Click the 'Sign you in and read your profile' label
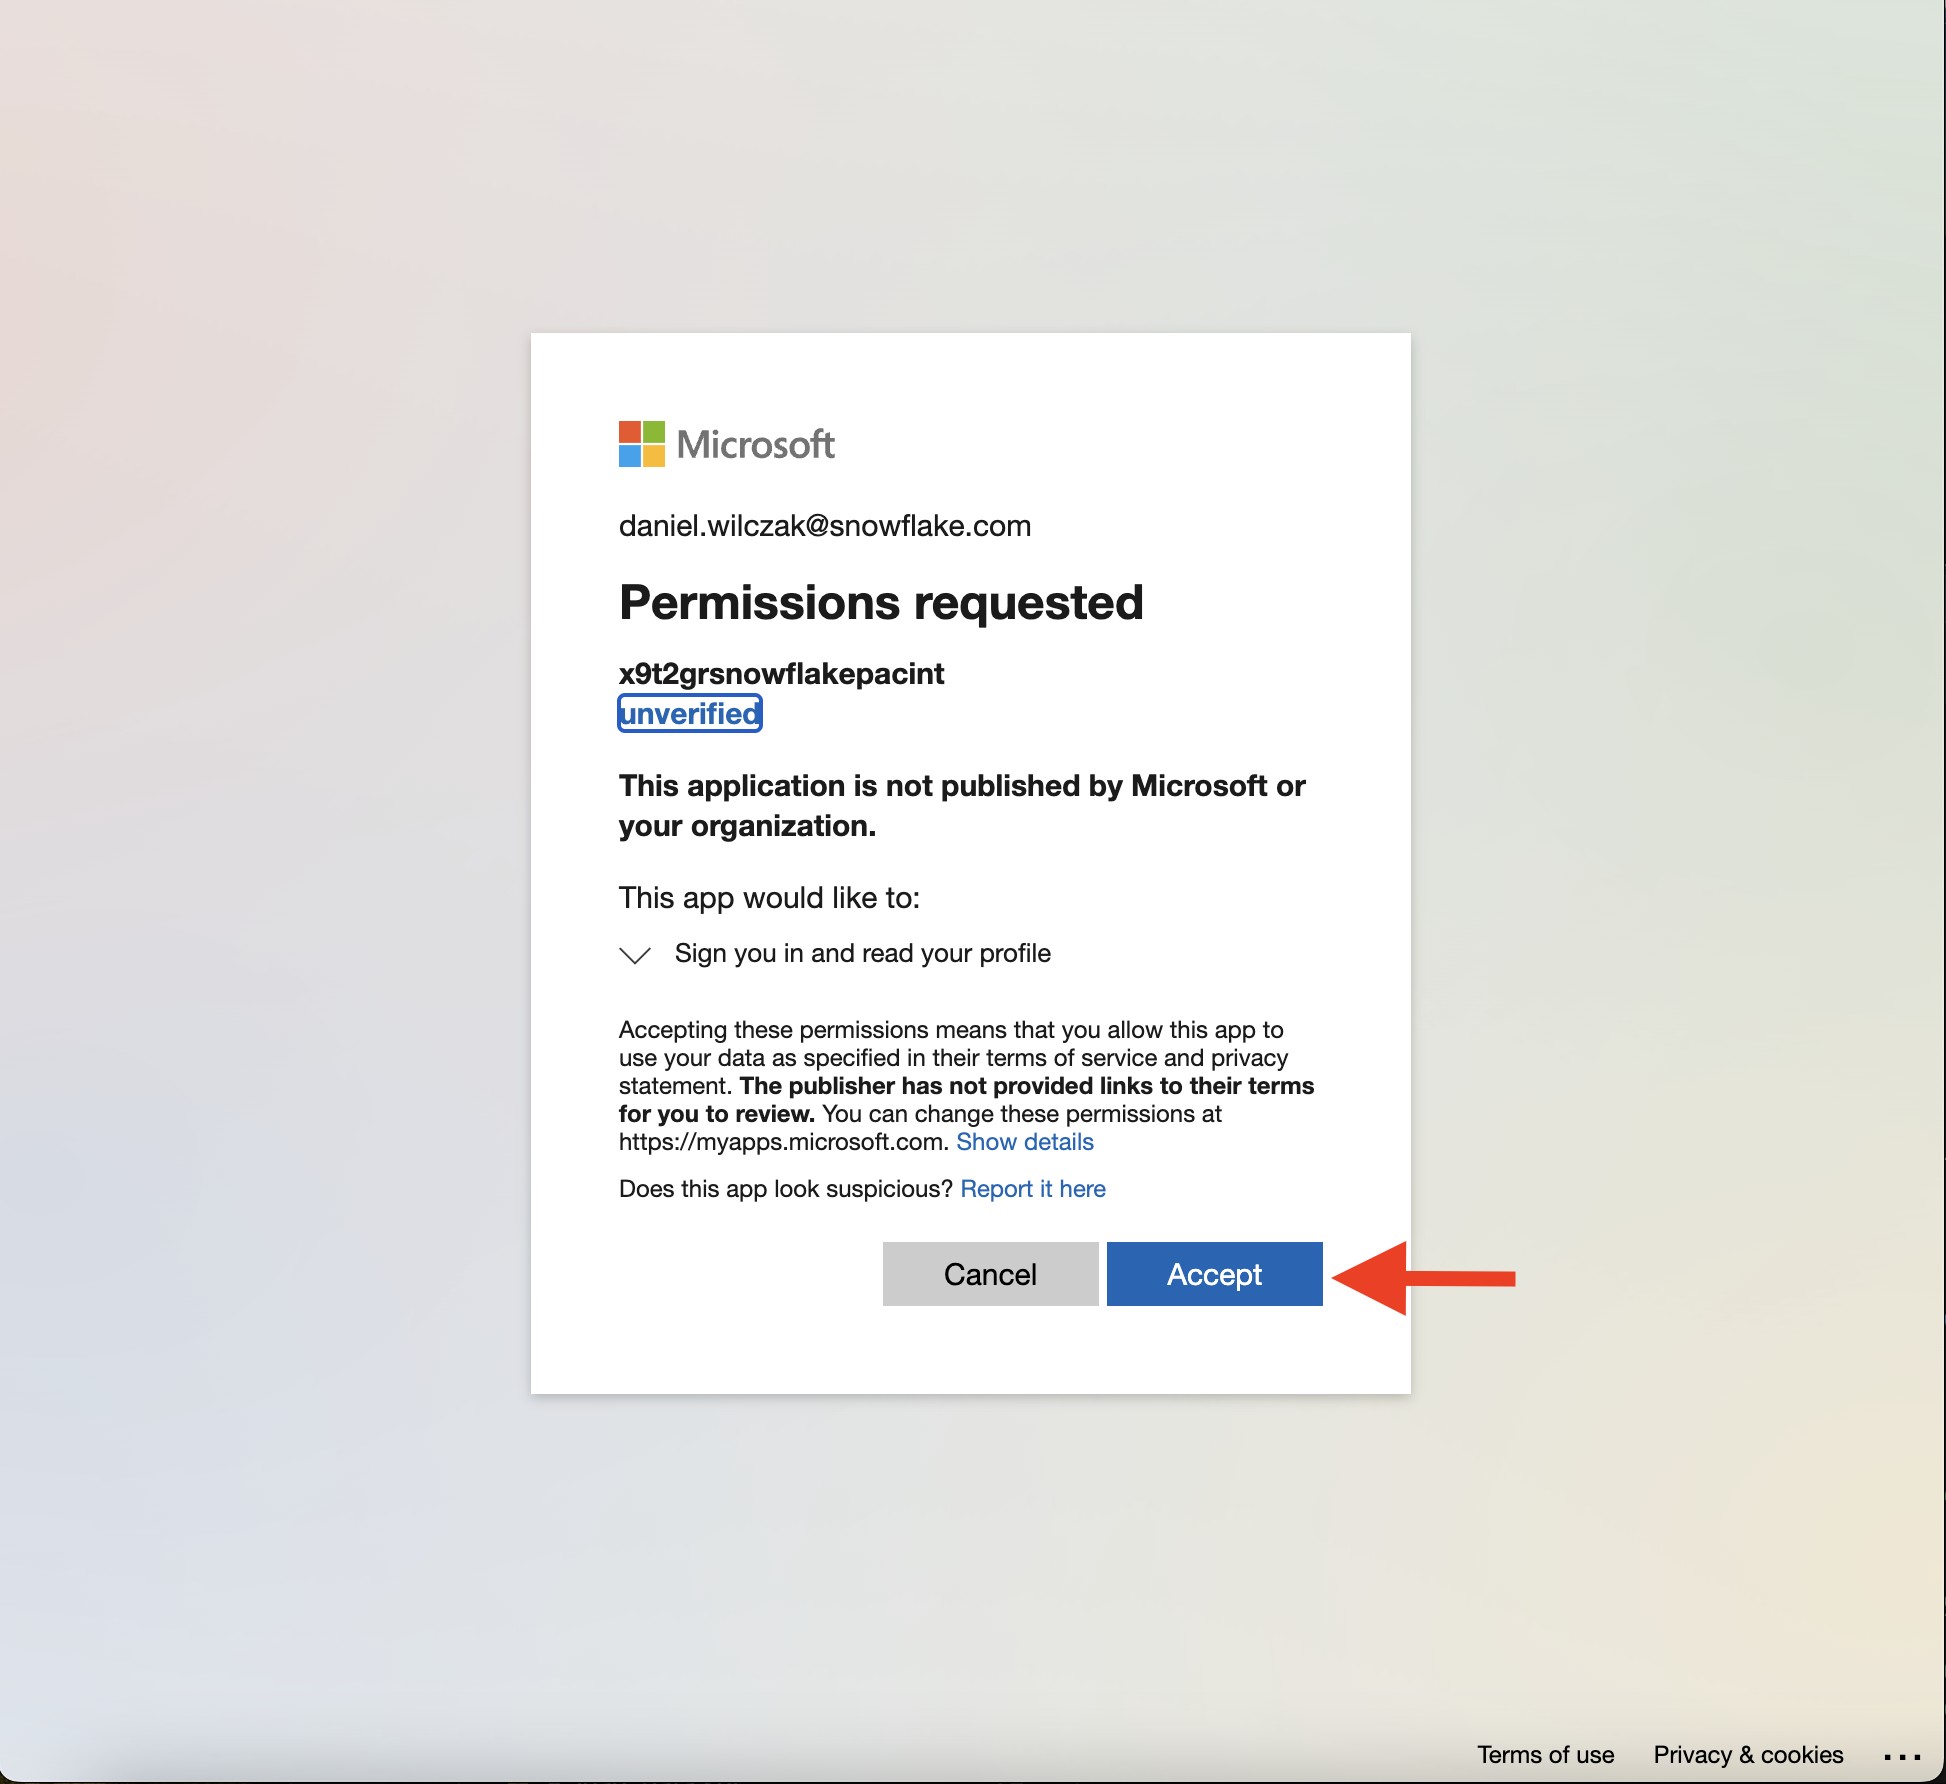The image size is (1946, 1784). 862,953
